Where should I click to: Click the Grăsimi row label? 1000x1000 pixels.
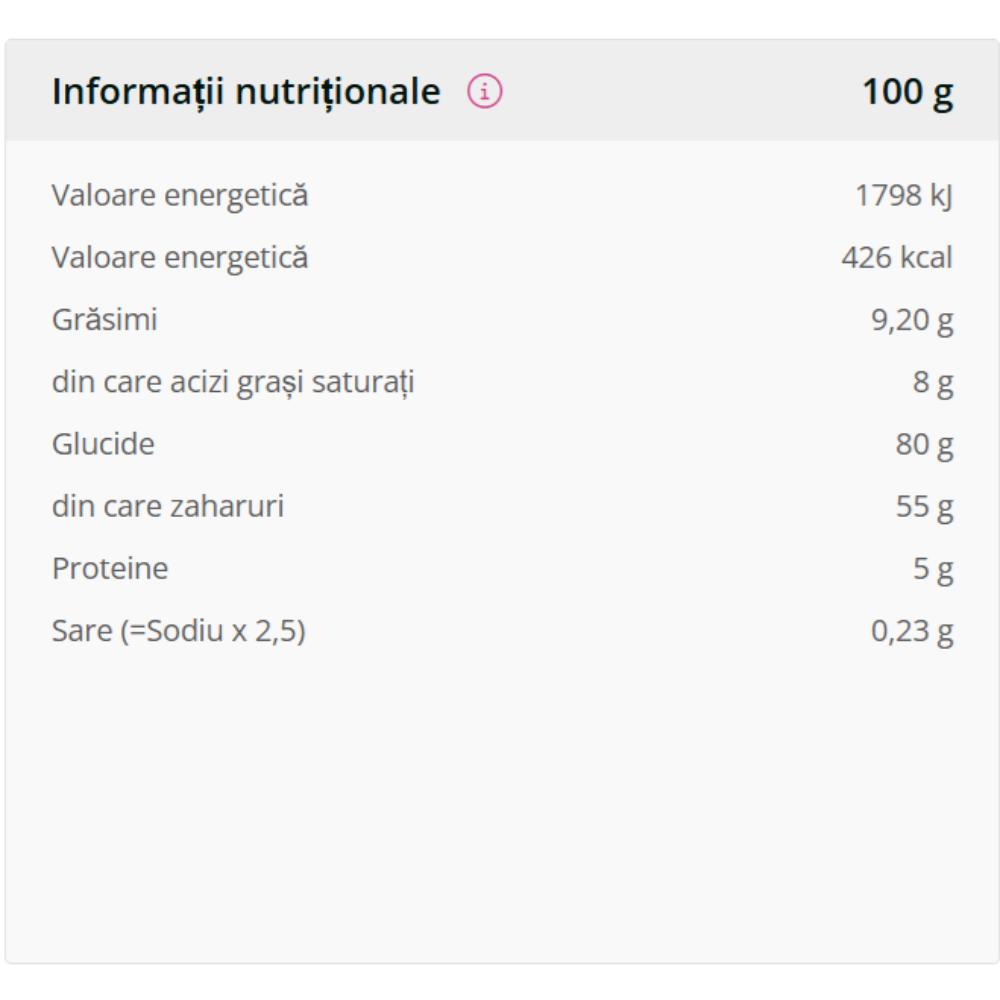pyautogui.click(x=105, y=320)
